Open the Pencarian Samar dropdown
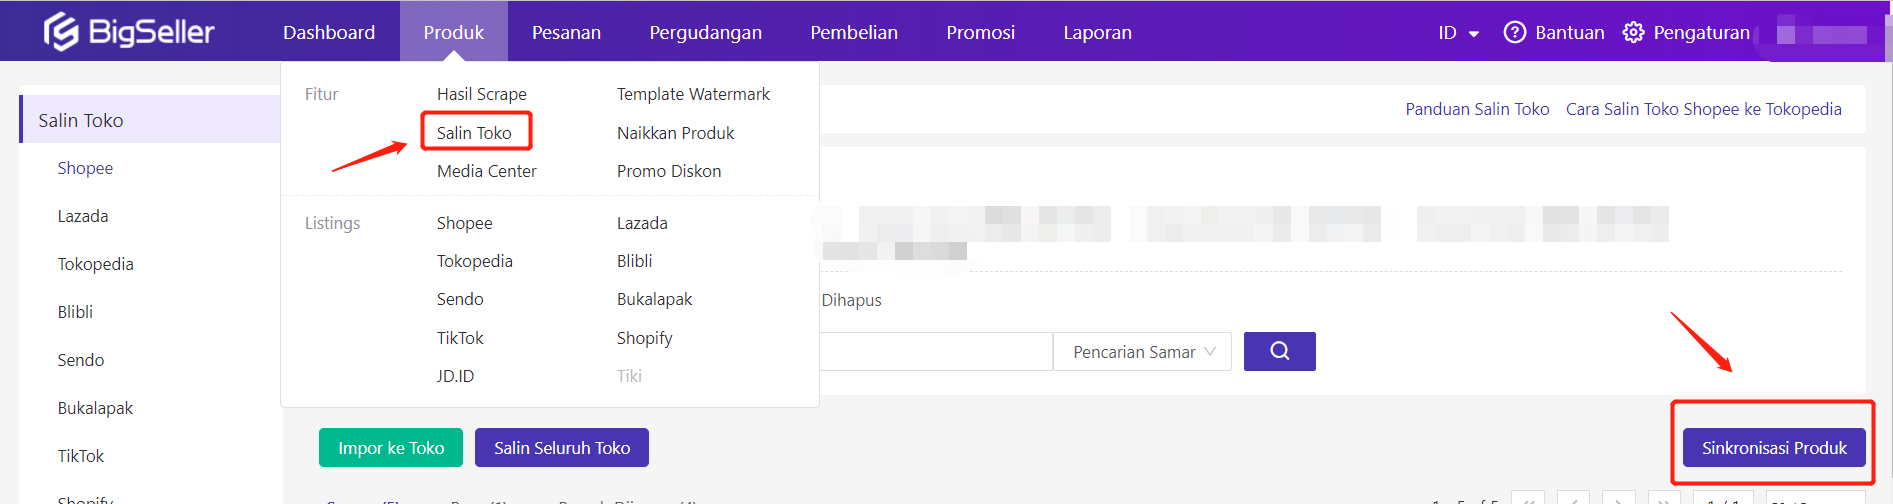1893x504 pixels. coord(1142,352)
